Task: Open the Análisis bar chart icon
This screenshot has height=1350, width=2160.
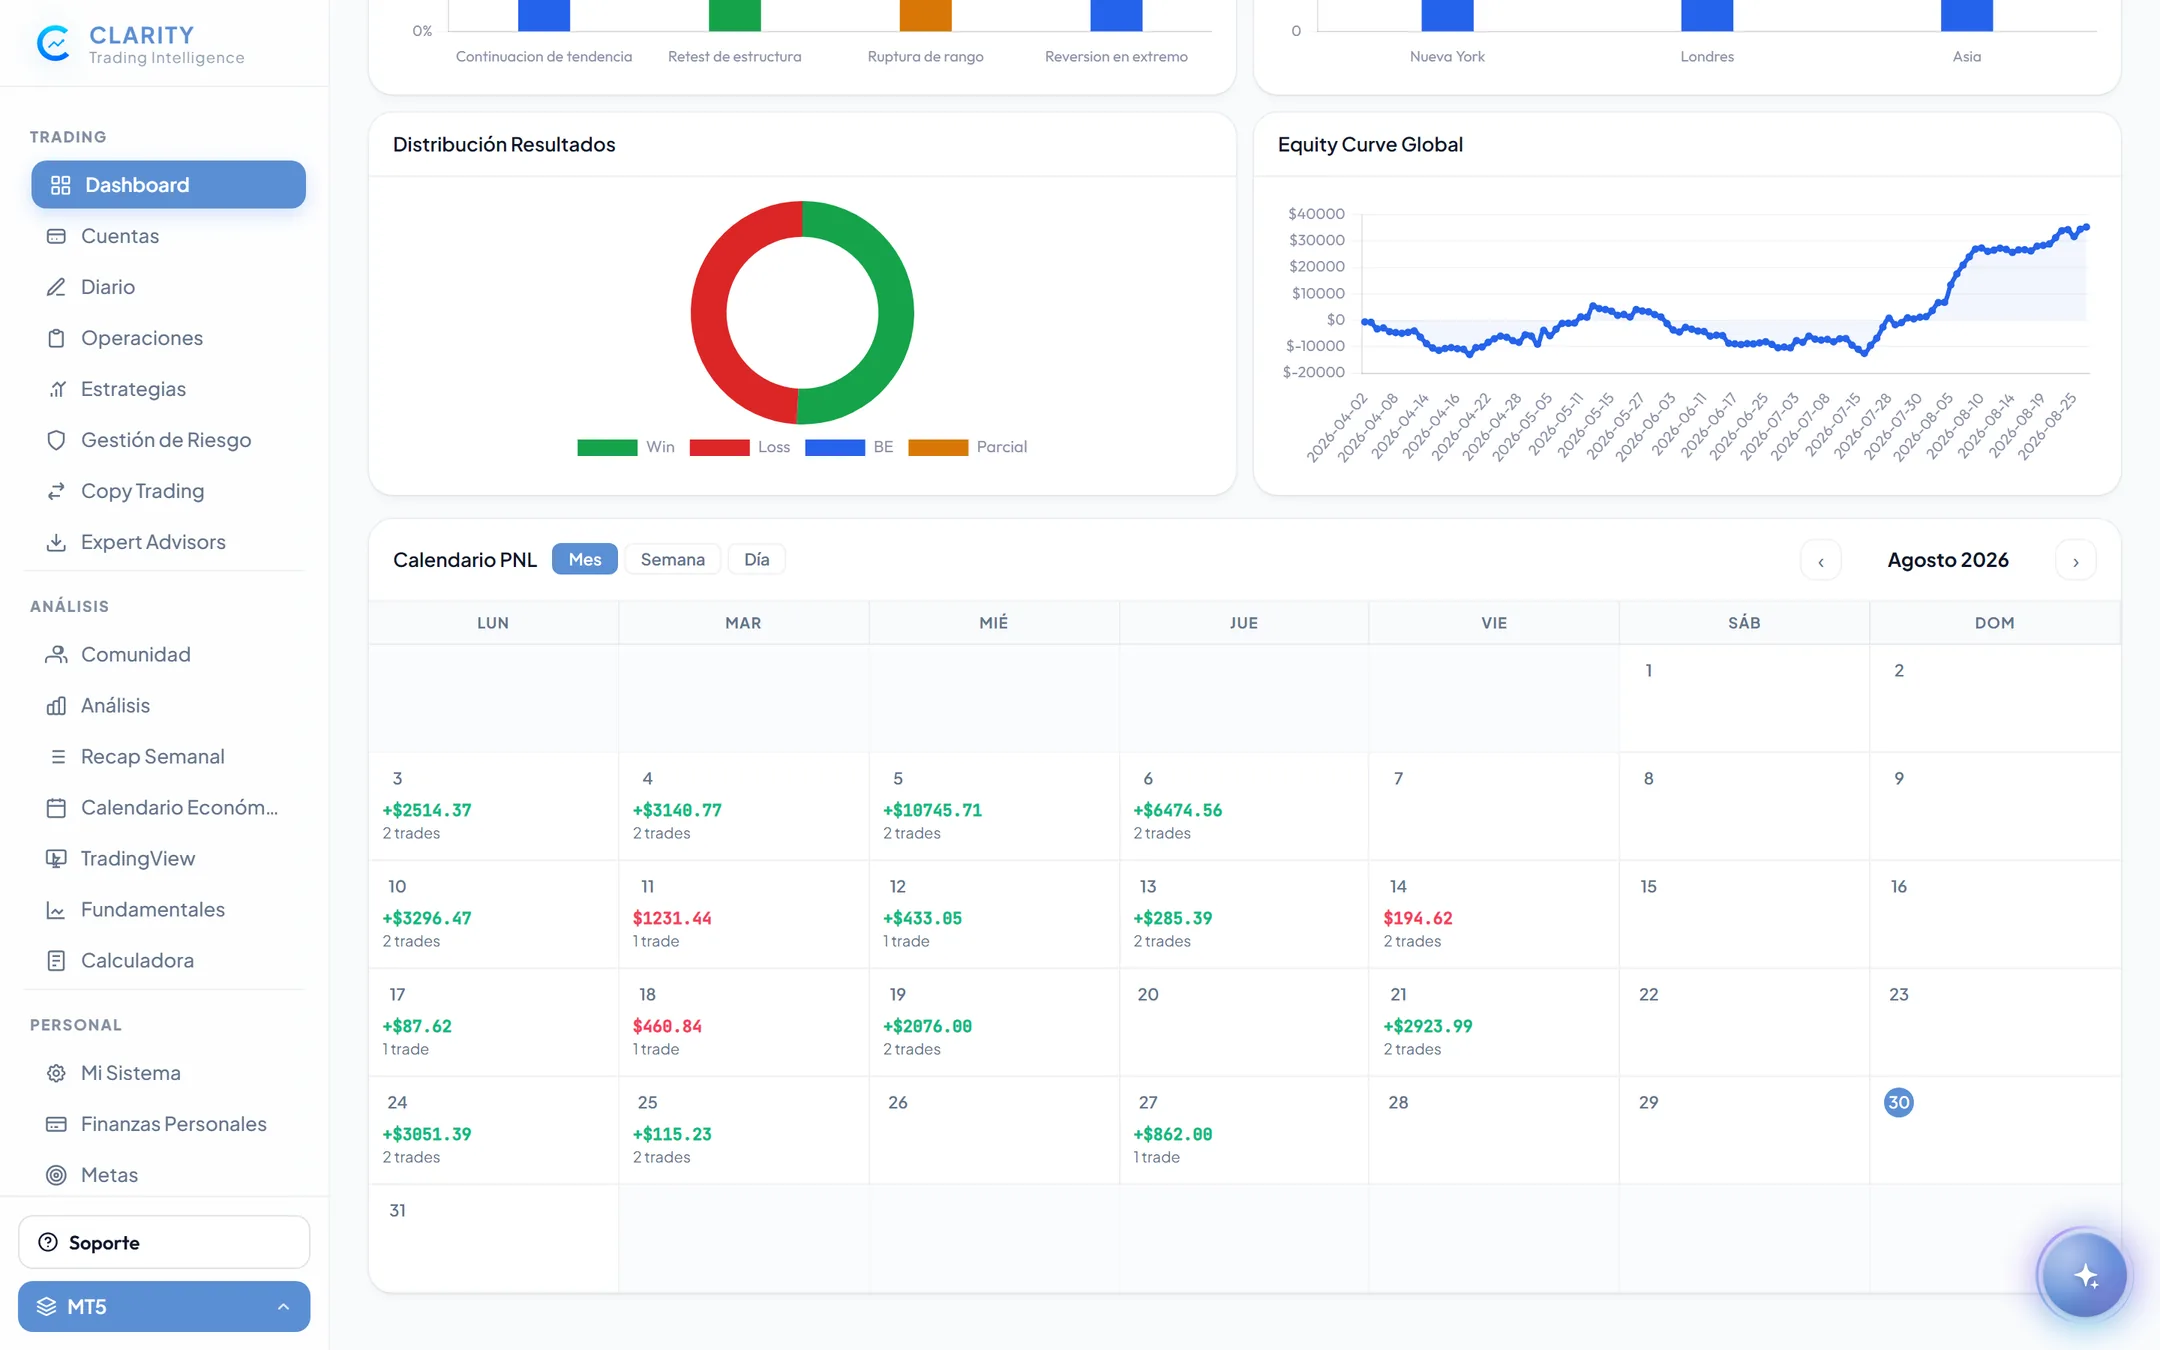Action: tap(56, 705)
